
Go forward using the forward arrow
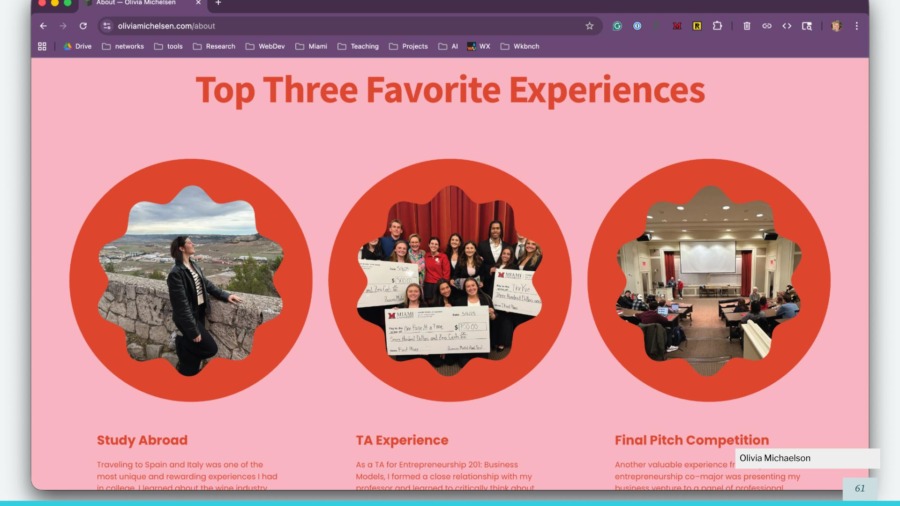(63, 26)
